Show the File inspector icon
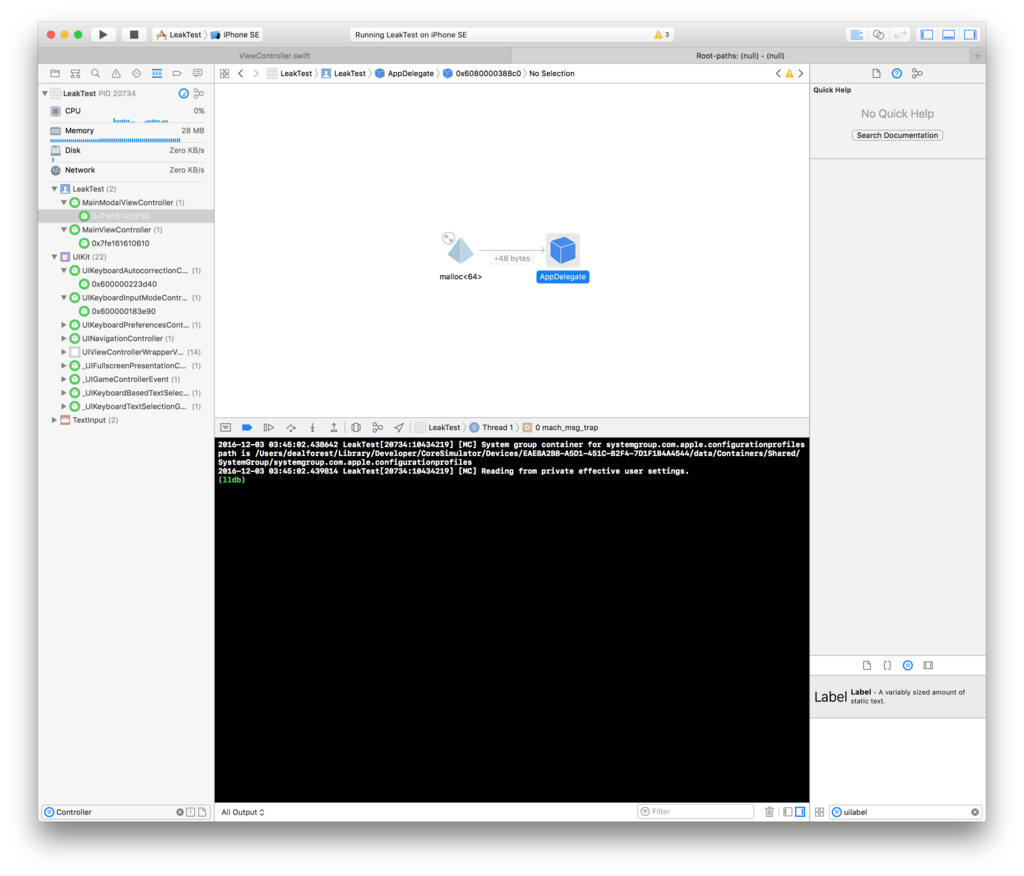The image size is (1024, 876). (876, 74)
